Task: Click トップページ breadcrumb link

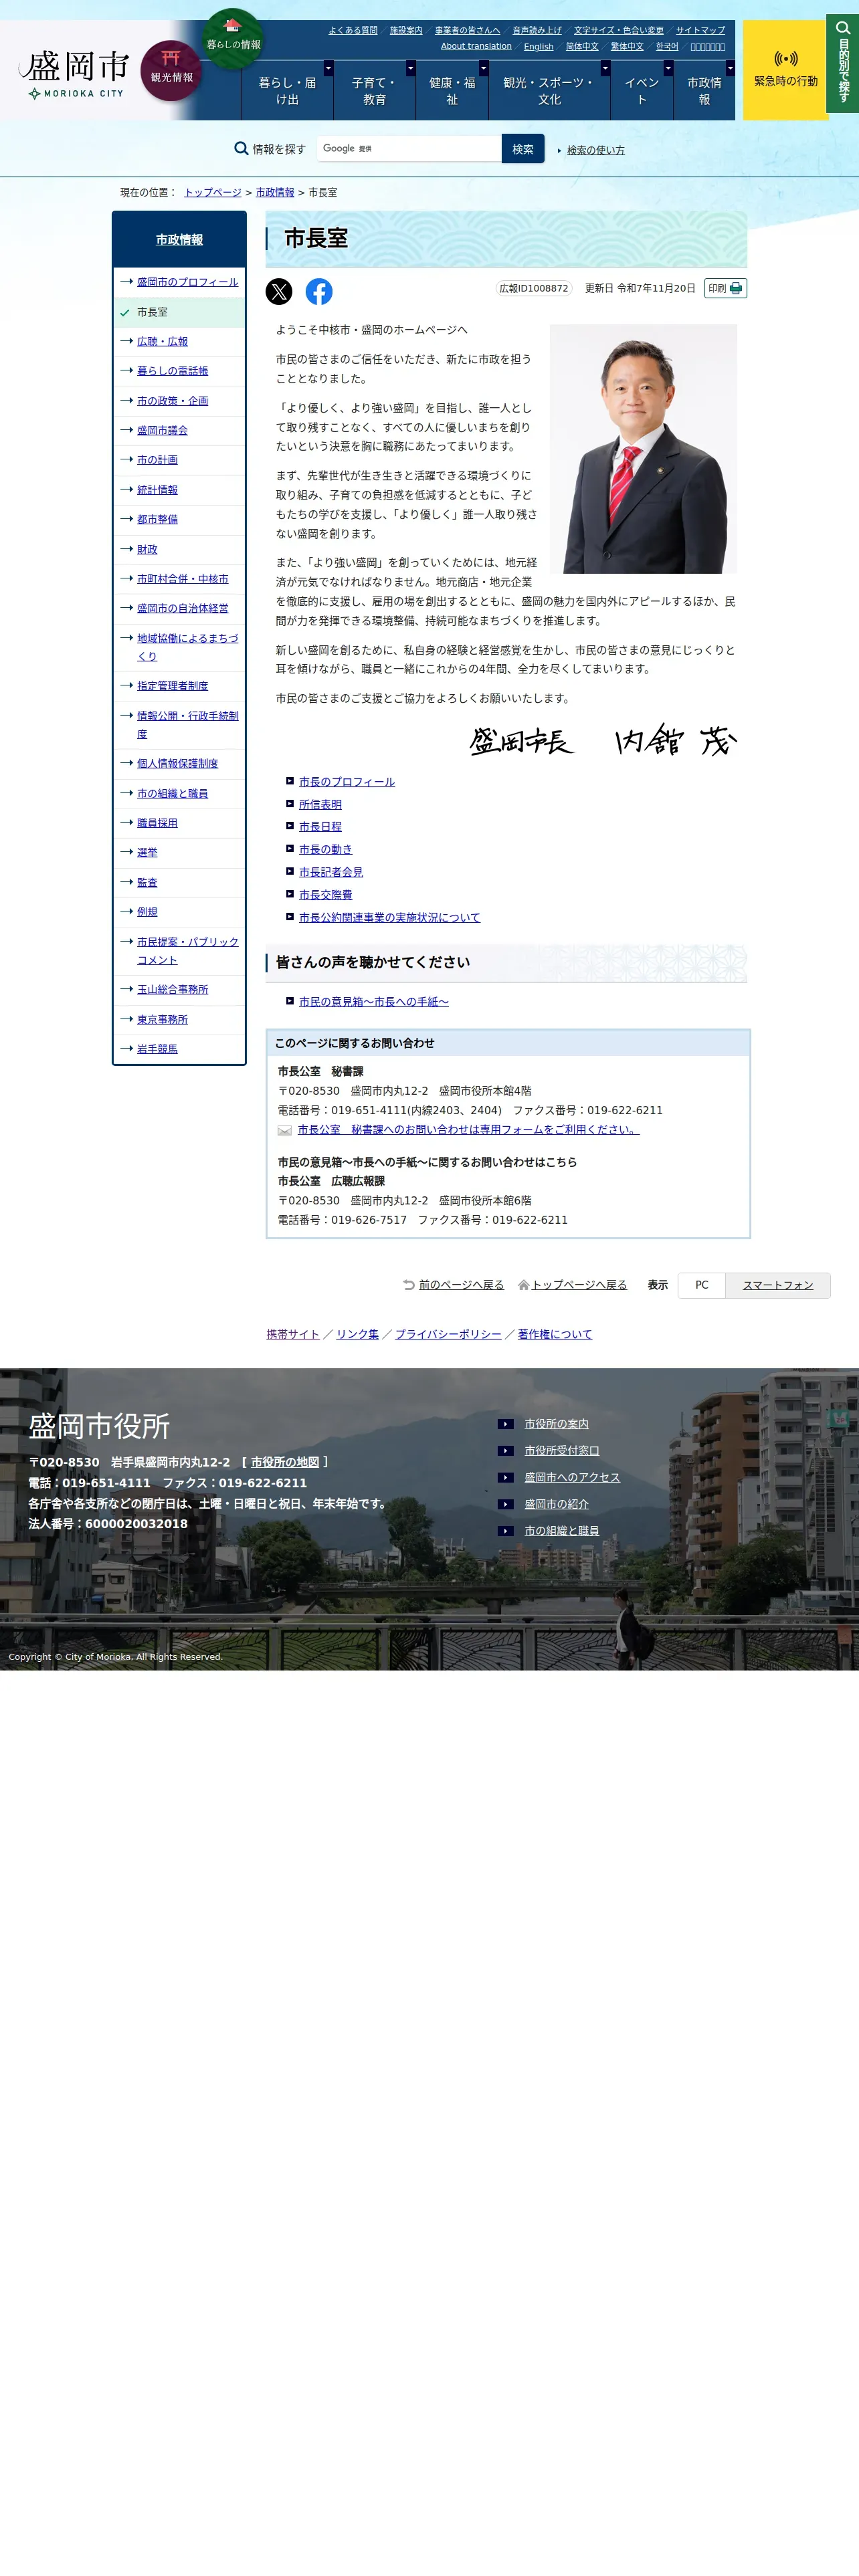Action: (x=213, y=193)
